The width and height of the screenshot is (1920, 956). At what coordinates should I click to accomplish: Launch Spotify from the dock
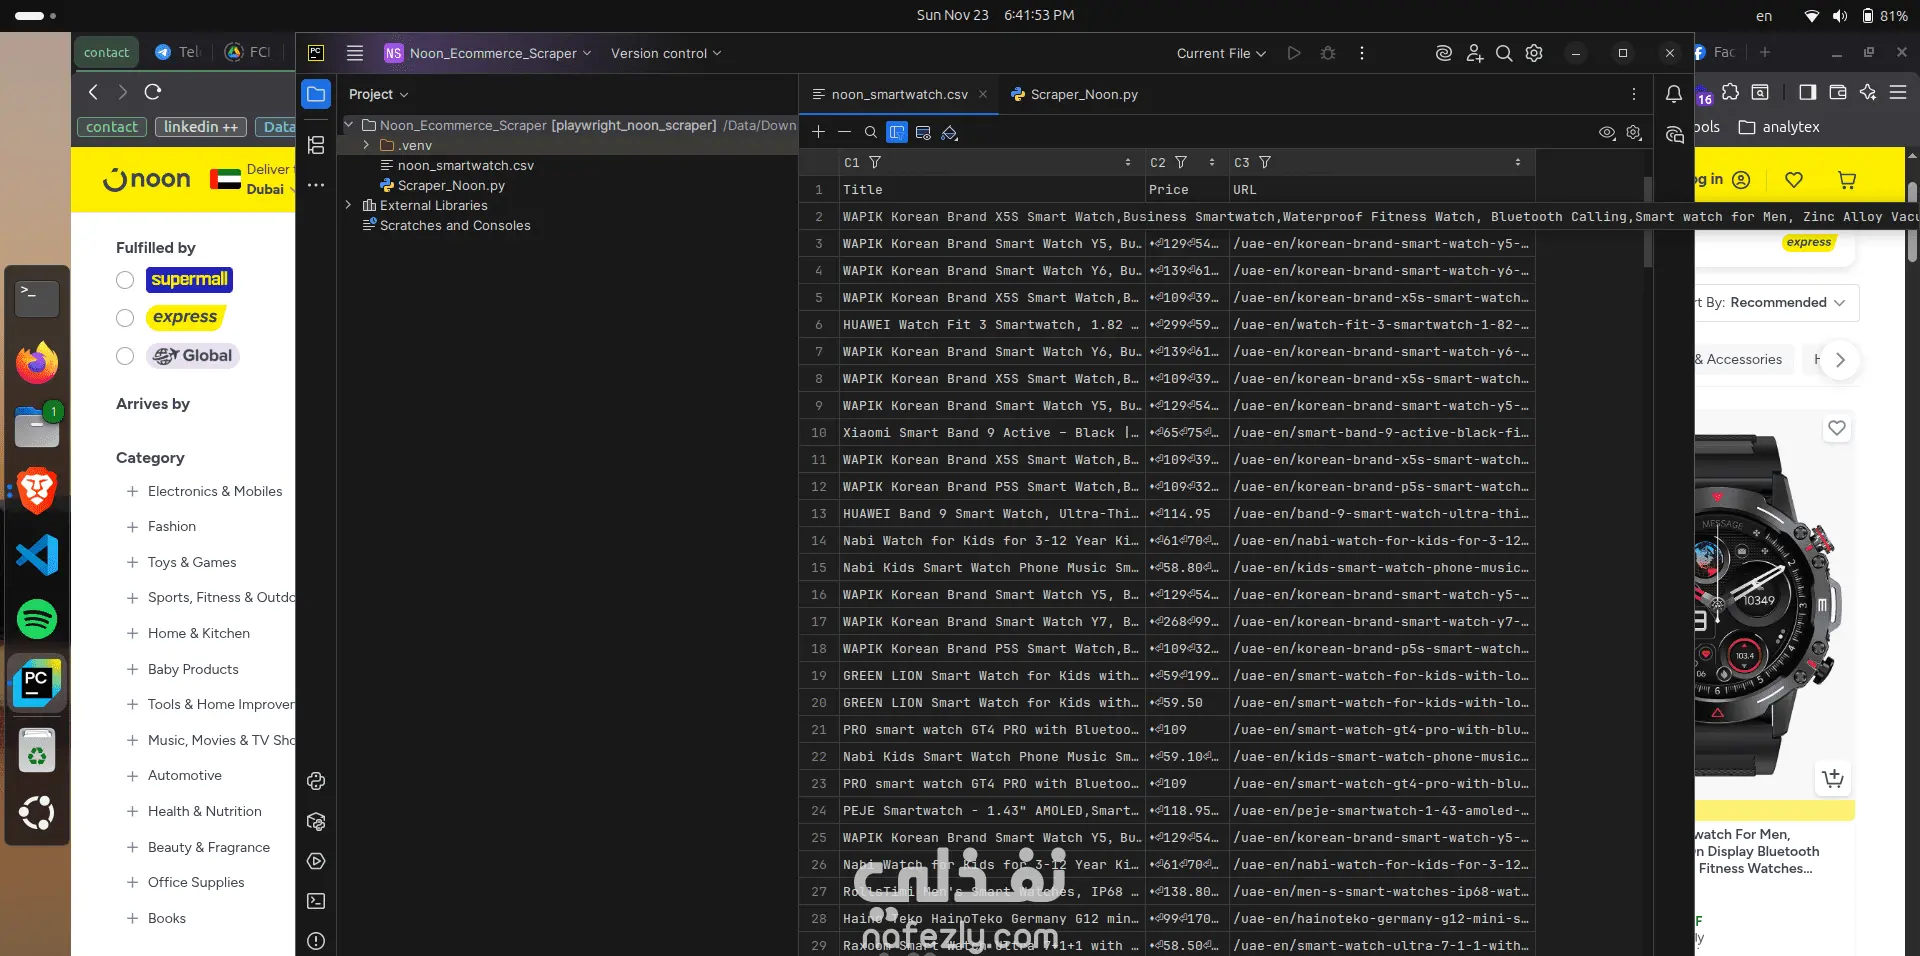tap(37, 619)
